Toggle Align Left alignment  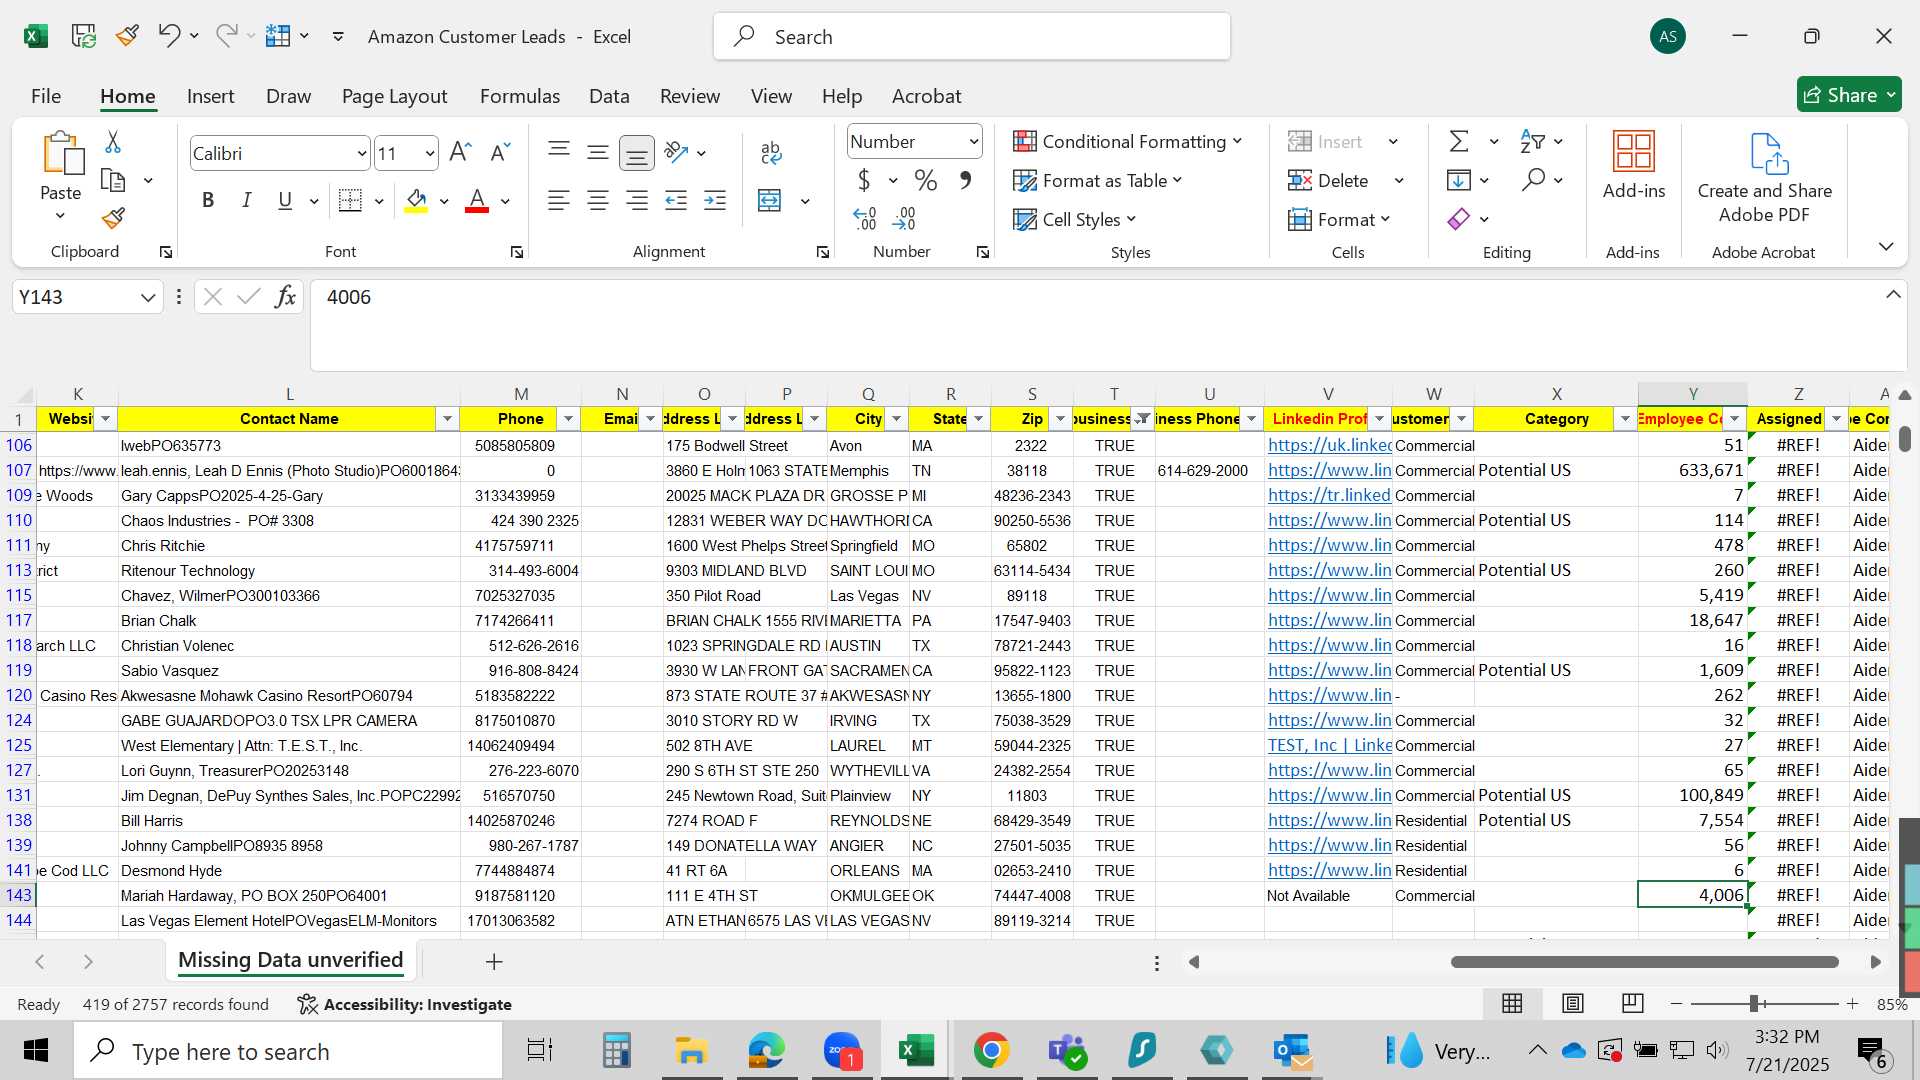click(559, 200)
